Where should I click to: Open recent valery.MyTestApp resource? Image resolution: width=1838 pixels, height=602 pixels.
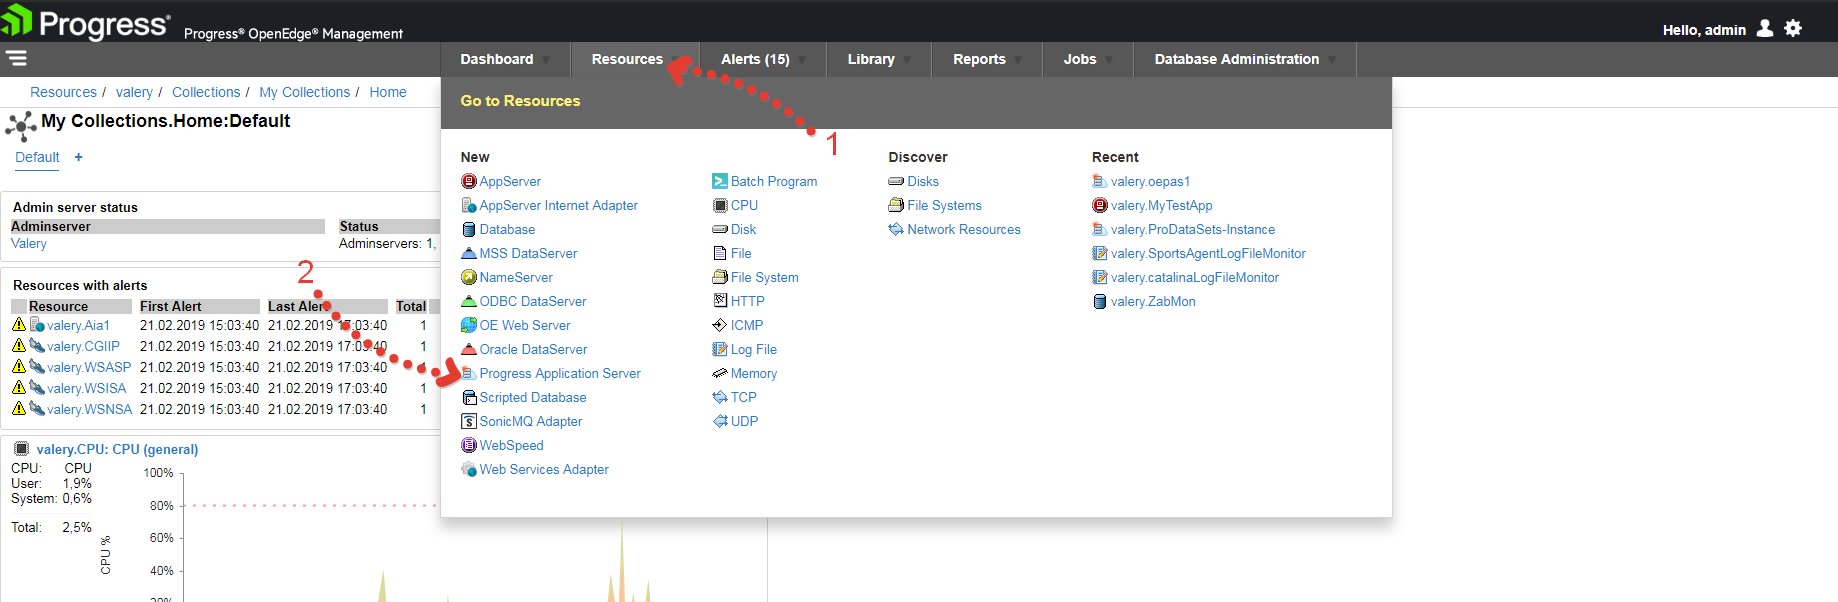[1161, 205]
